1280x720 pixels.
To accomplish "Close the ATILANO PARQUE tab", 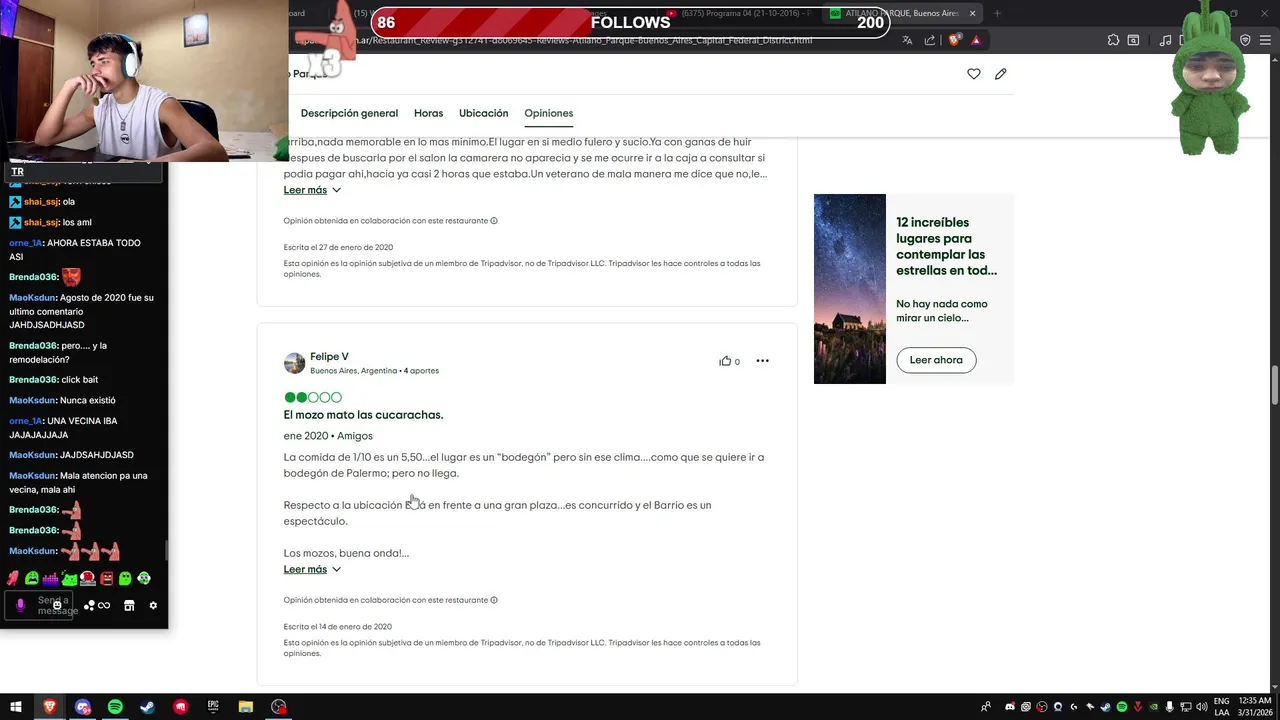I will click(x=972, y=13).
